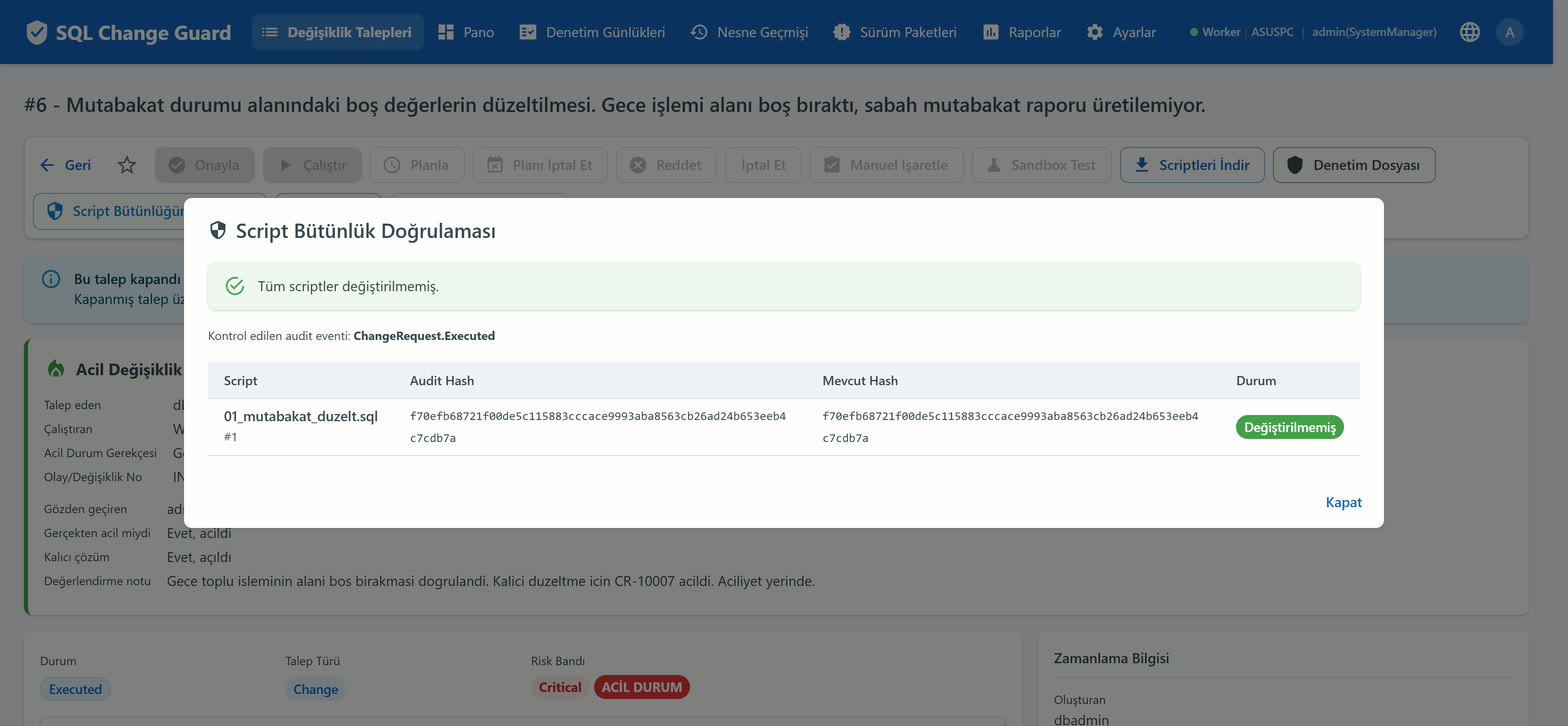Click the request #6 title
The image size is (1568, 726).
click(x=614, y=104)
